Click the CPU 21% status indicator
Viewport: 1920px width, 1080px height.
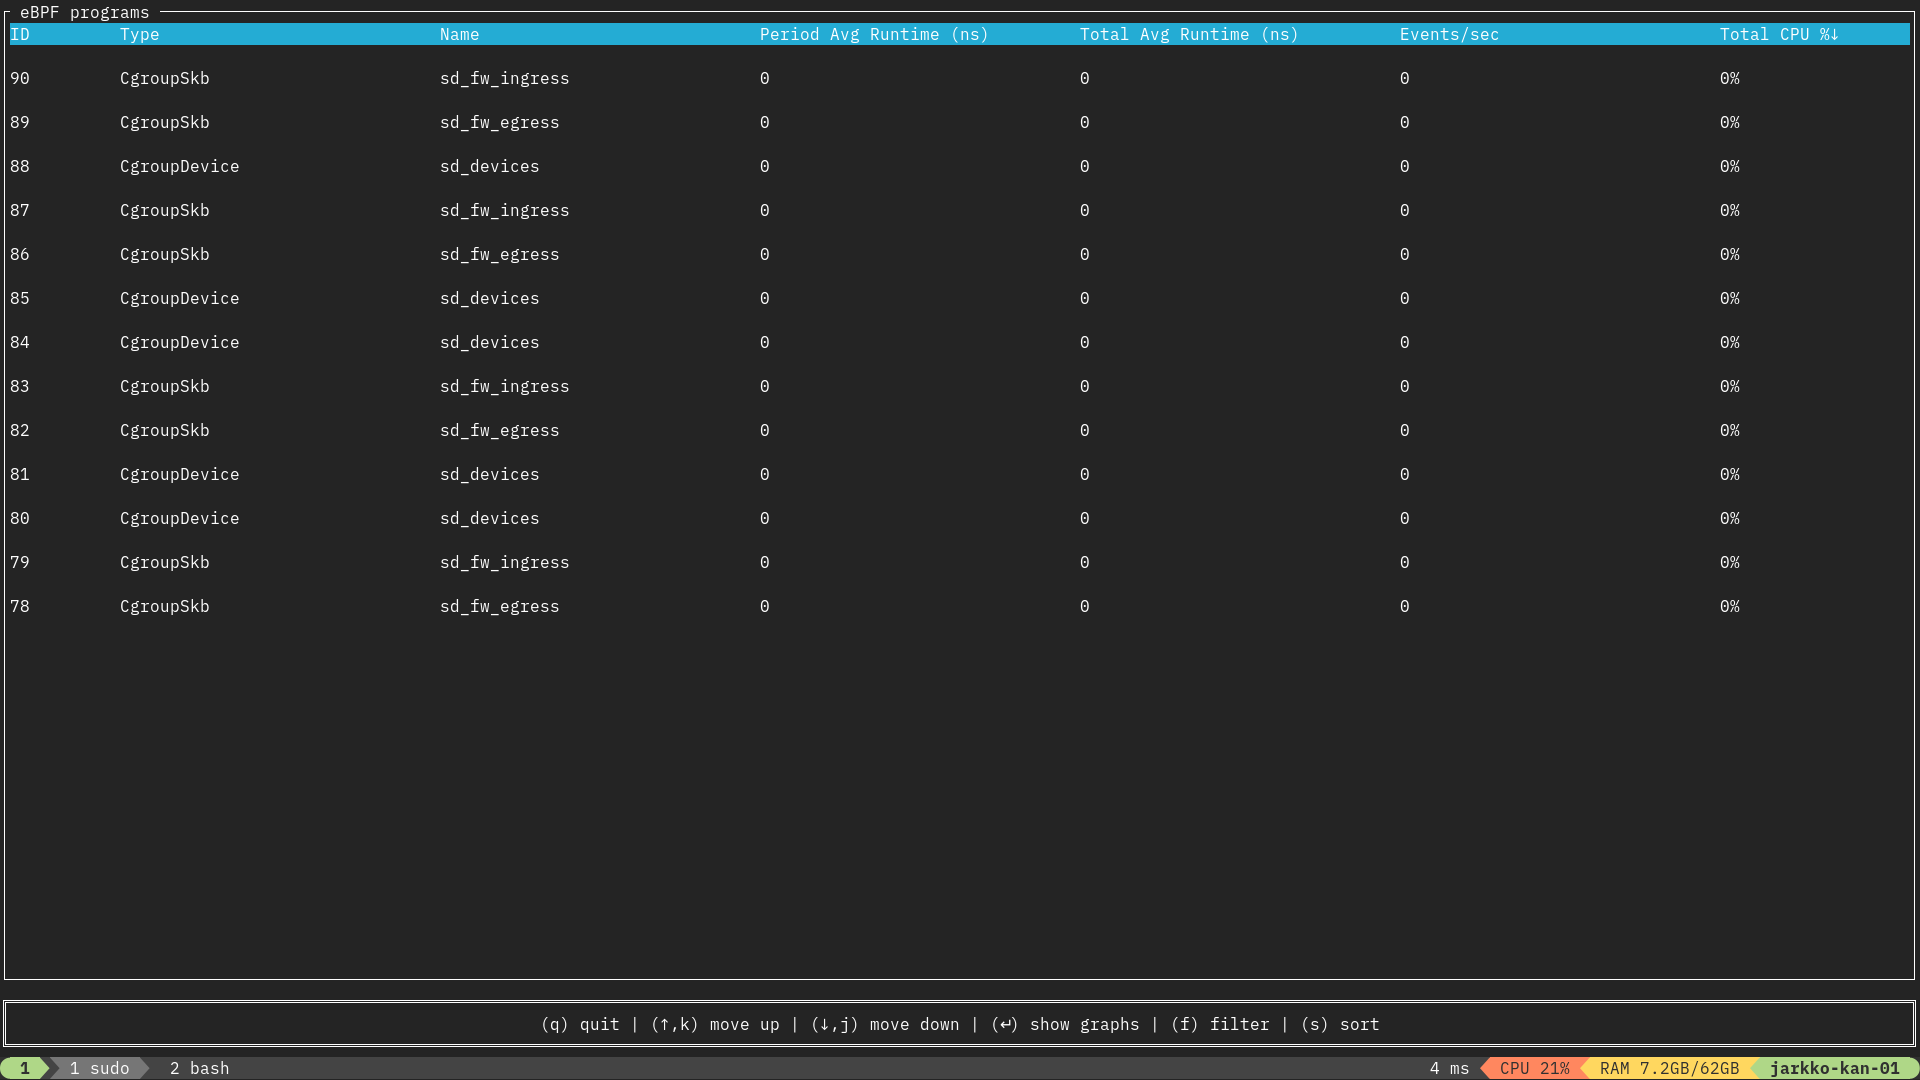1534,1068
